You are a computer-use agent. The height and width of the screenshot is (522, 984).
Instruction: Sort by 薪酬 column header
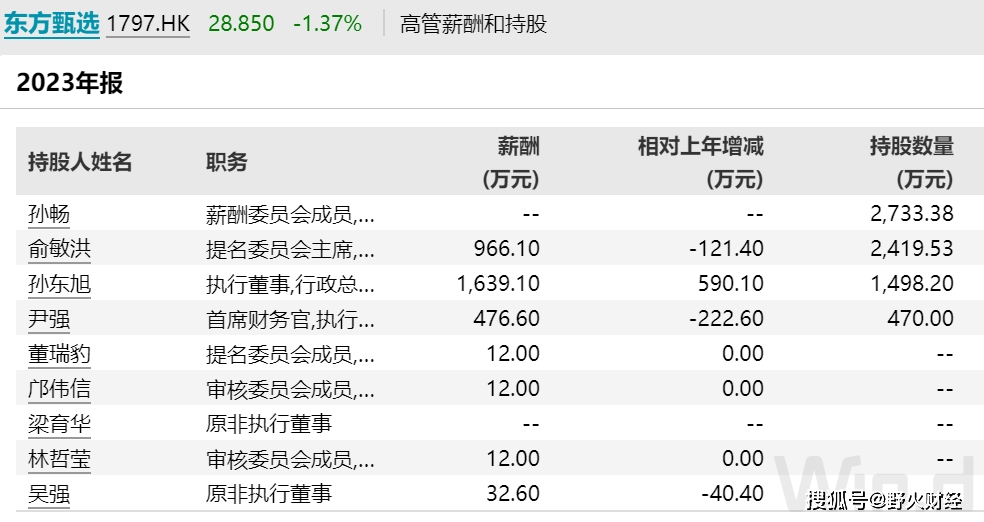click(518, 148)
